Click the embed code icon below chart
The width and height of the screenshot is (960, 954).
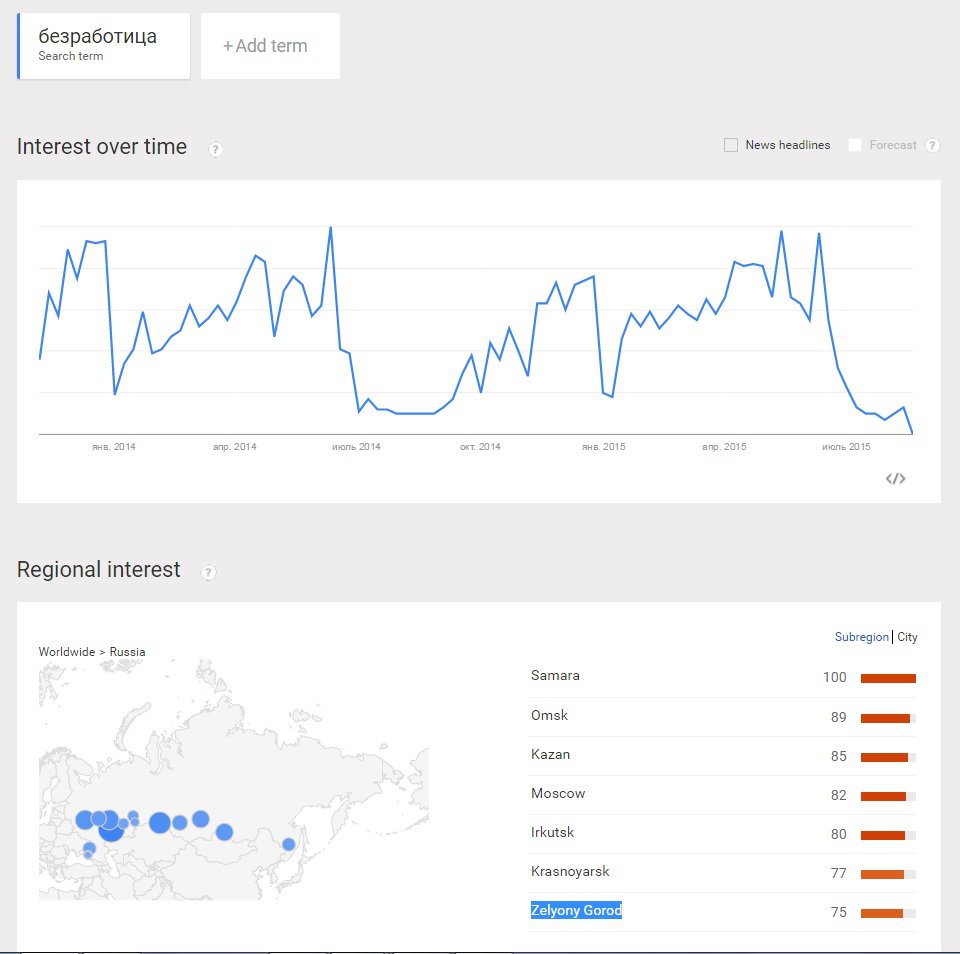pos(895,479)
